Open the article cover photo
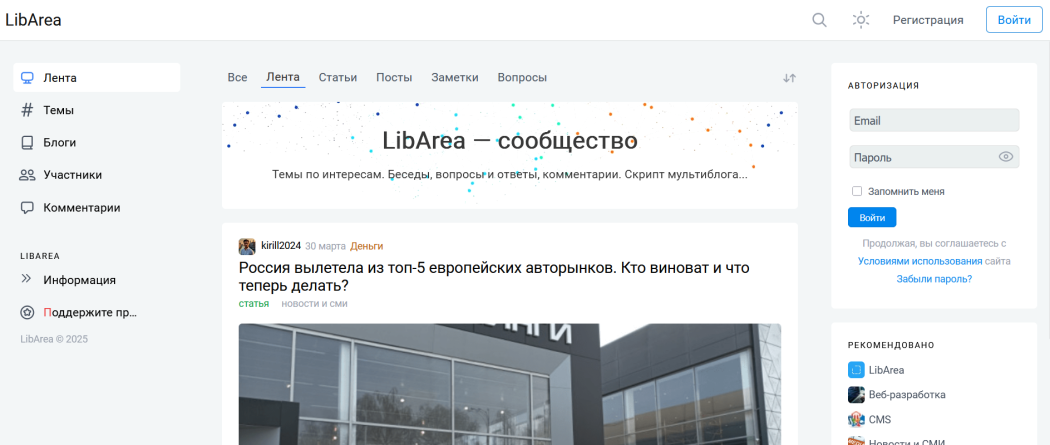 [x=510, y=385]
